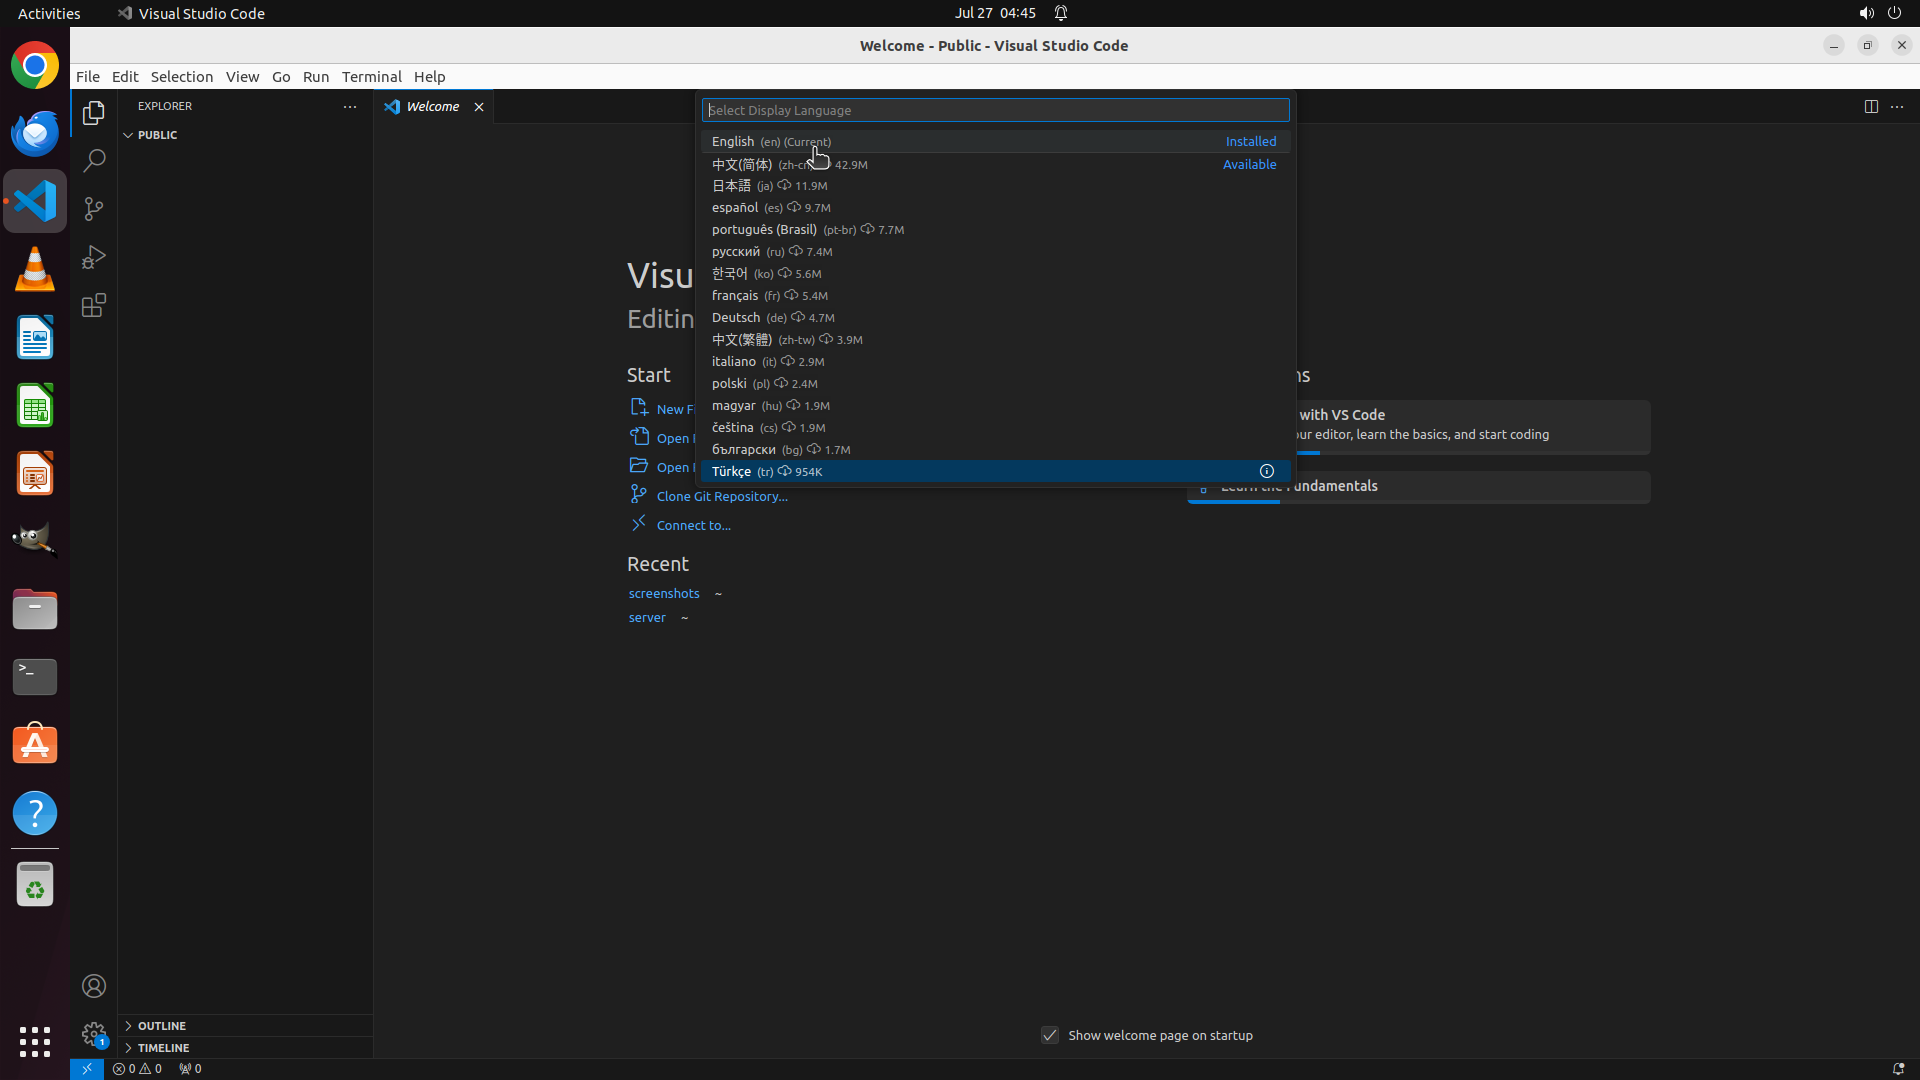Viewport: 1920px width, 1080px height.
Task: Click the Clone Git Repository link
Action: pyautogui.click(x=721, y=496)
